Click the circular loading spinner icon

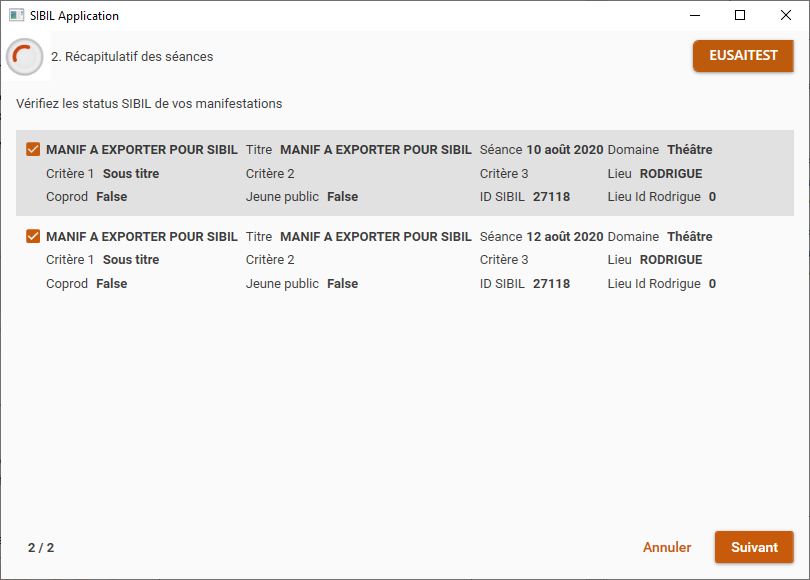pyautogui.click(x=24, y=56)
